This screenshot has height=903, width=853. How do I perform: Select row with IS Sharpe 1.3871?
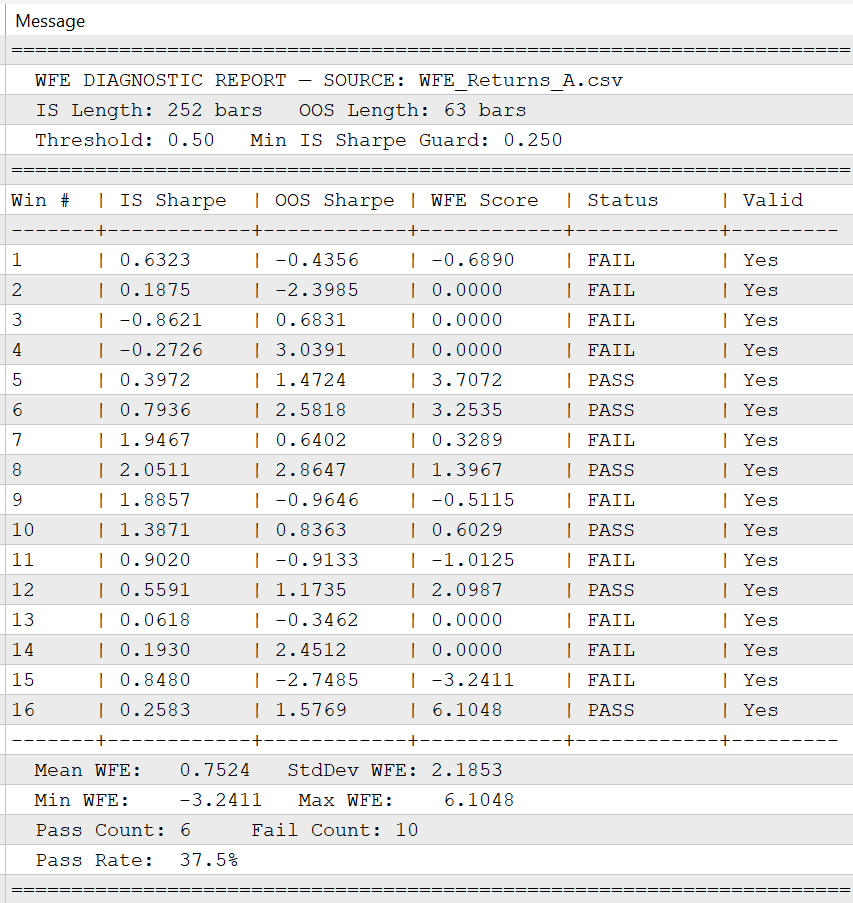(429, 529)
